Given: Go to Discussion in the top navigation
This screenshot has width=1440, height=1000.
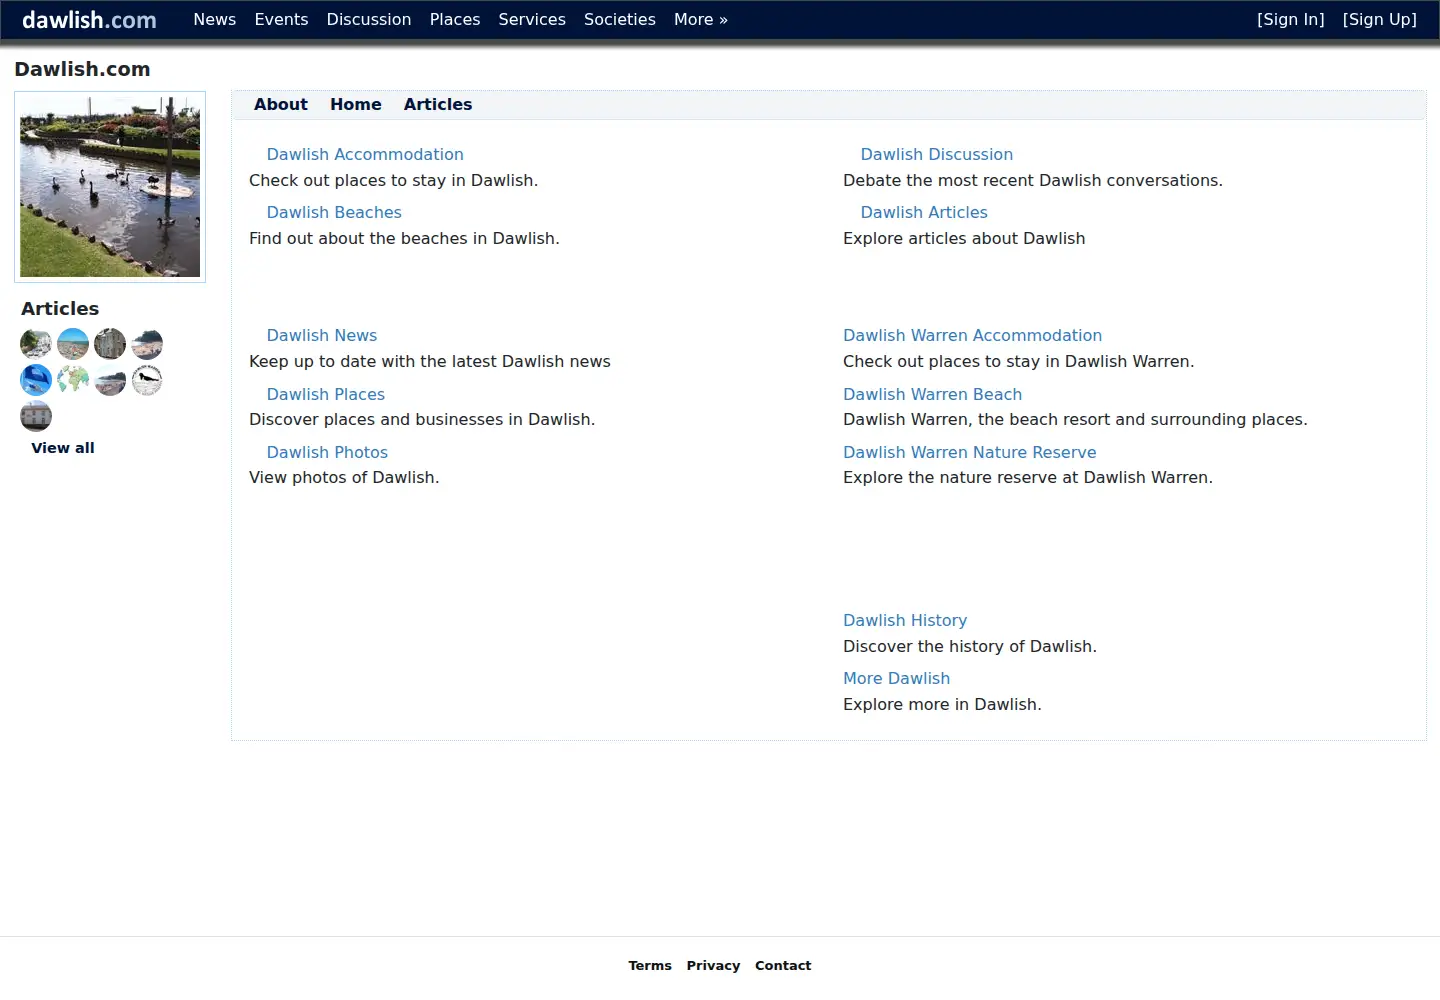Looking at the screenshot, I should coord(369,19).
